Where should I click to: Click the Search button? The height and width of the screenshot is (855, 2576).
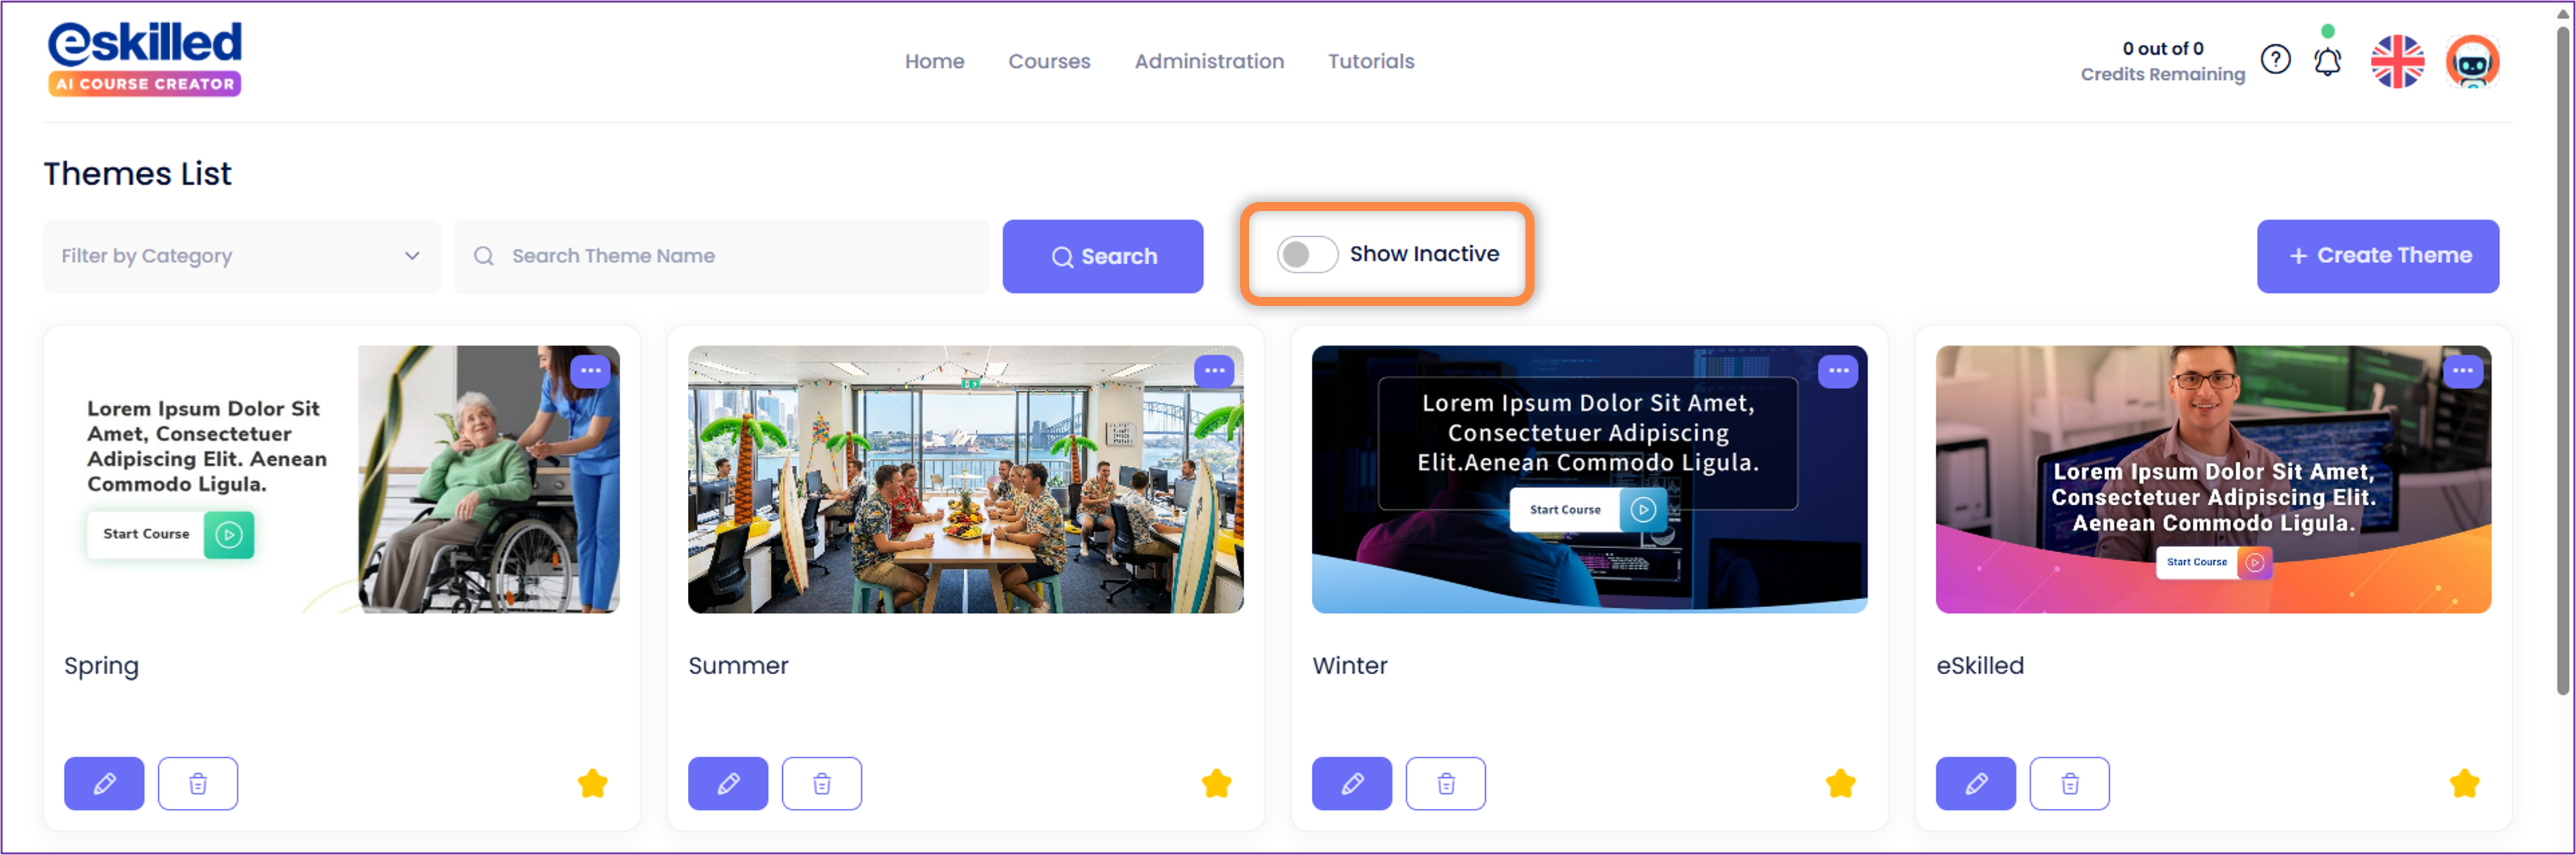(x=1103, y=256)
